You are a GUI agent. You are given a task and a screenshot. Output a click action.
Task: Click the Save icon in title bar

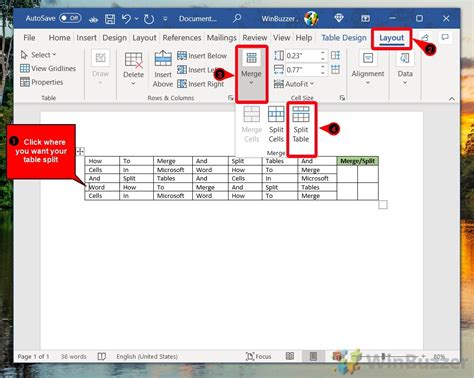(x=110, y=19)
